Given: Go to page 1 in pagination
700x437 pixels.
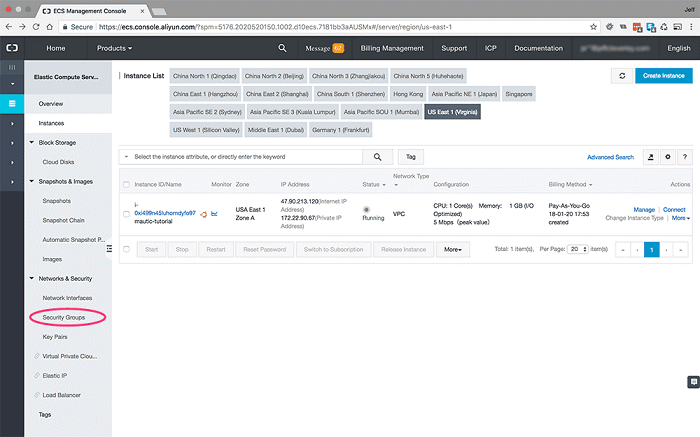Looking at the screenshot, I should point(652,250).
